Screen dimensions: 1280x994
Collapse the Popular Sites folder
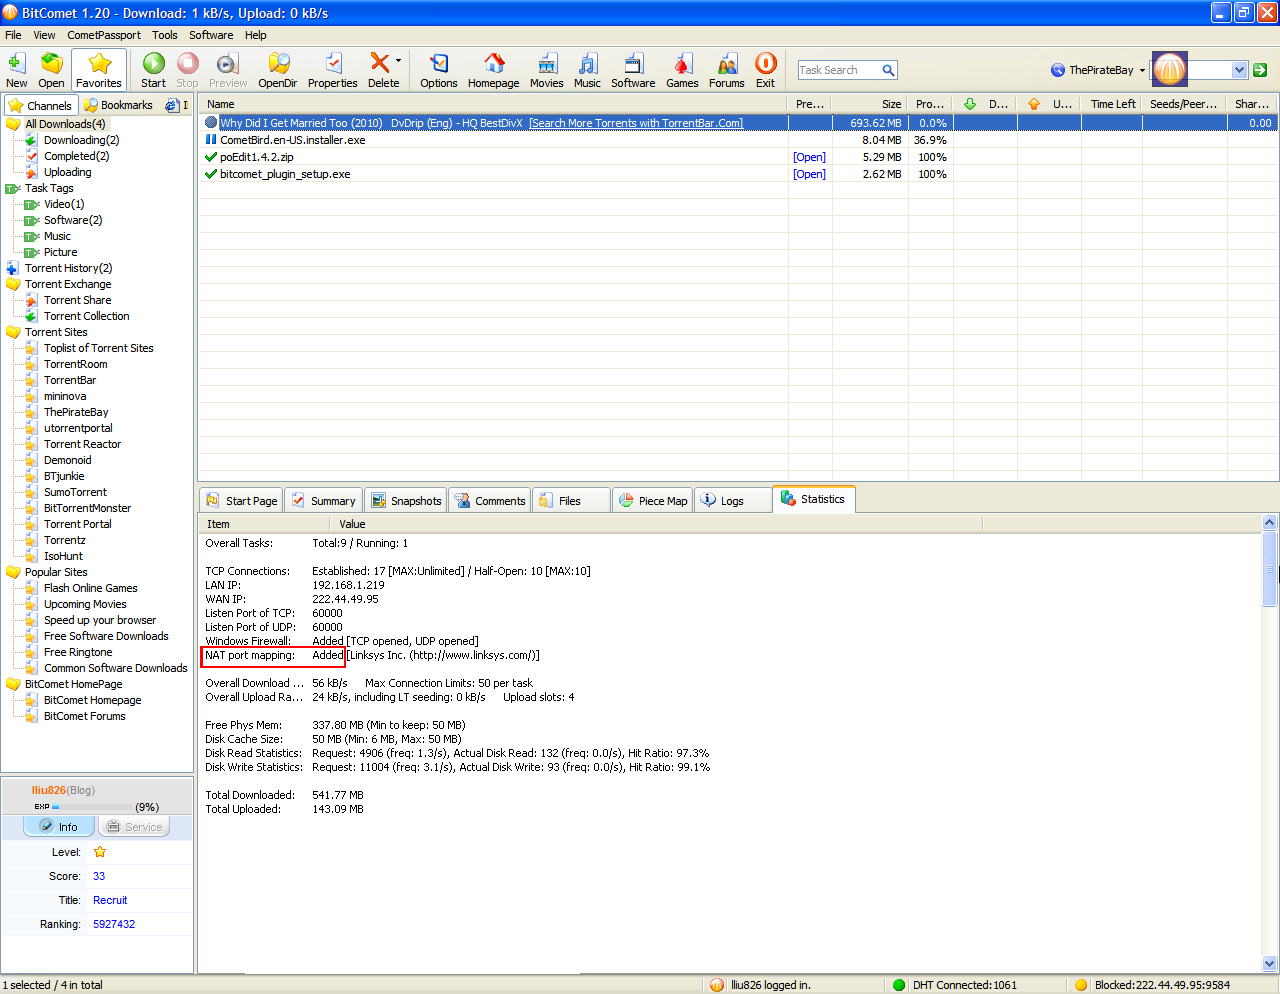[13, 572]
